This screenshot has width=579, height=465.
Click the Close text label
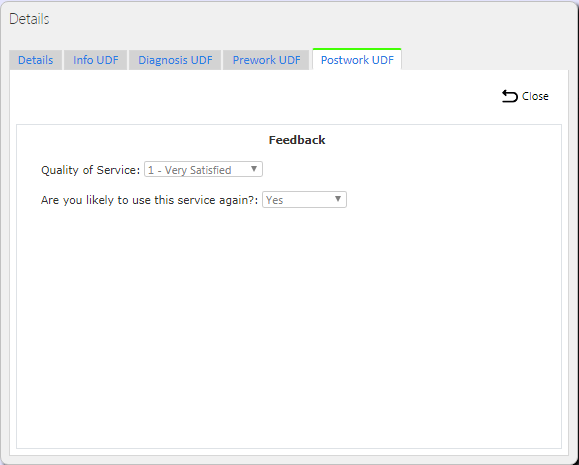(535, 96)
